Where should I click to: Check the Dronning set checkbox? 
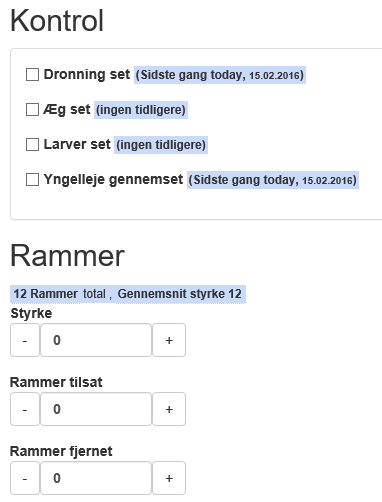pyautogui.click(x=32, y=75)
